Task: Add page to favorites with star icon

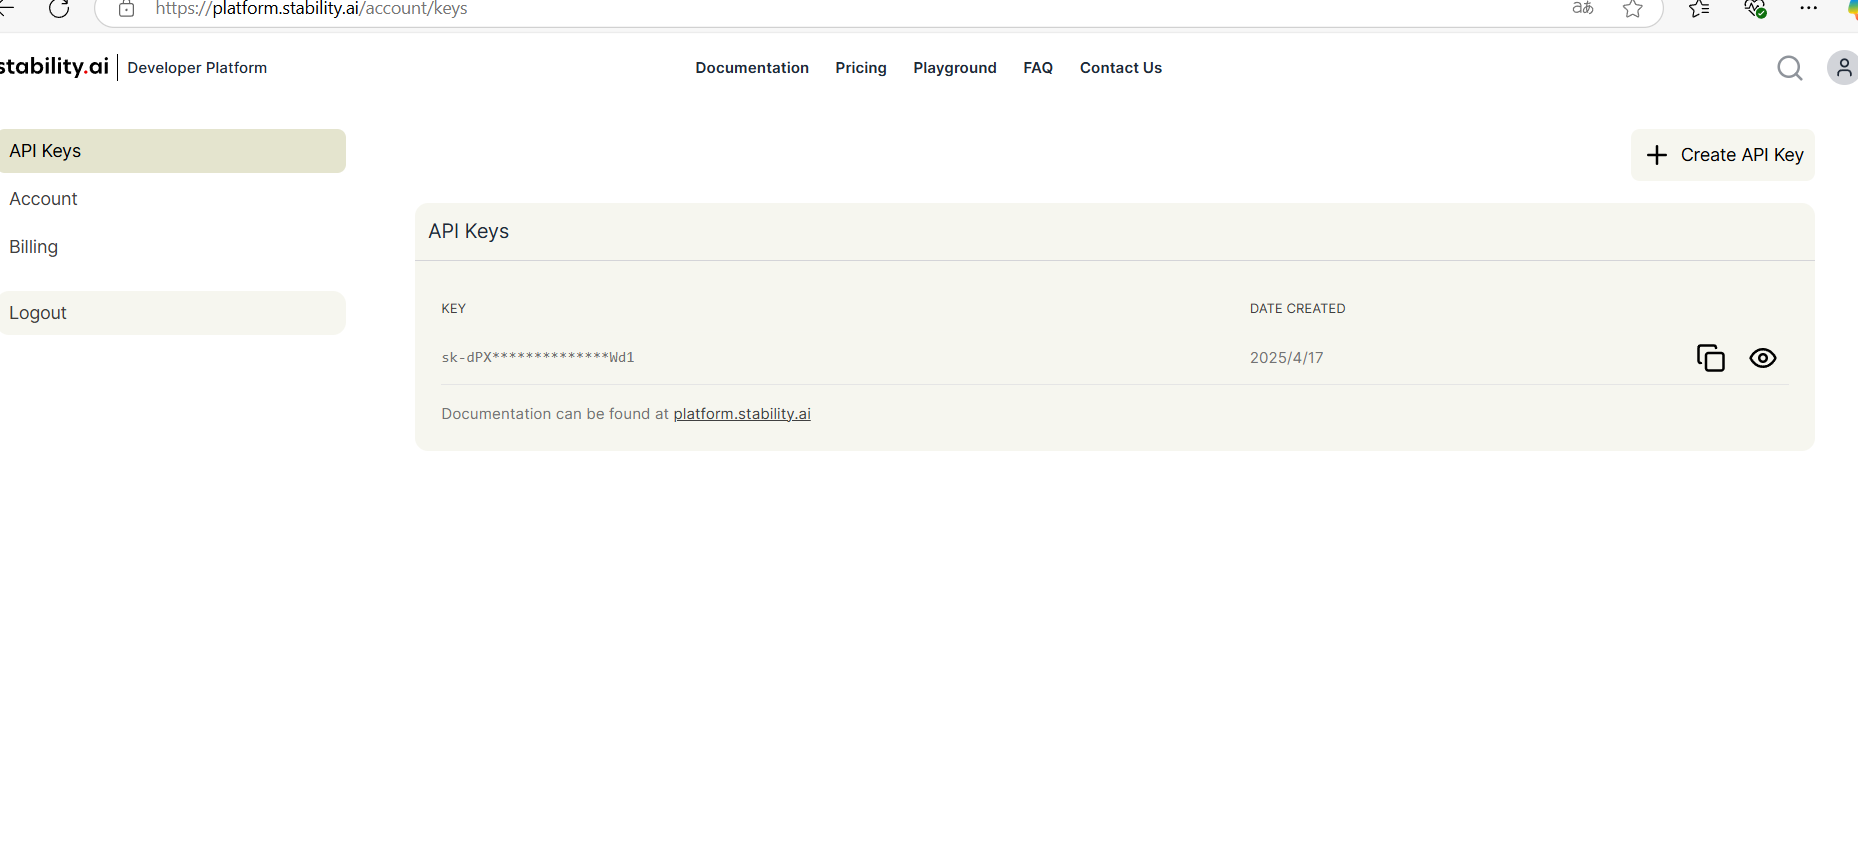Action: point(1633,9)
